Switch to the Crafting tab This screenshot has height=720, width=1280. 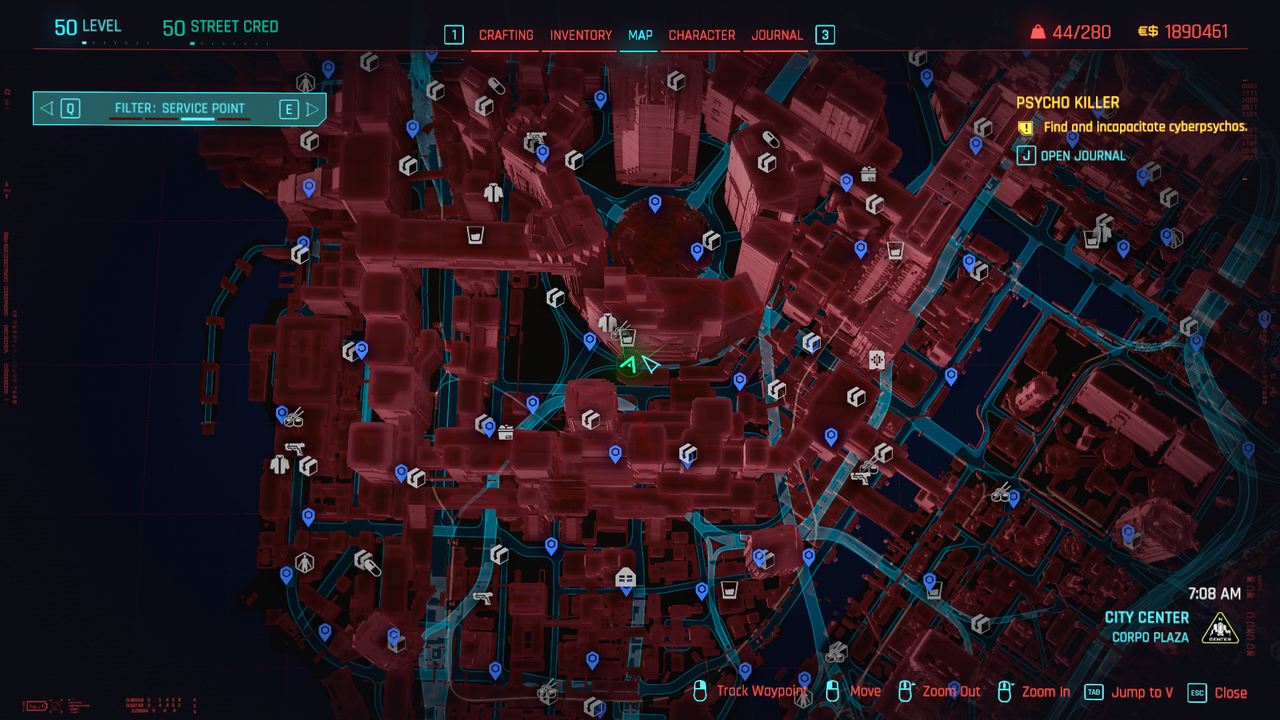506,35
